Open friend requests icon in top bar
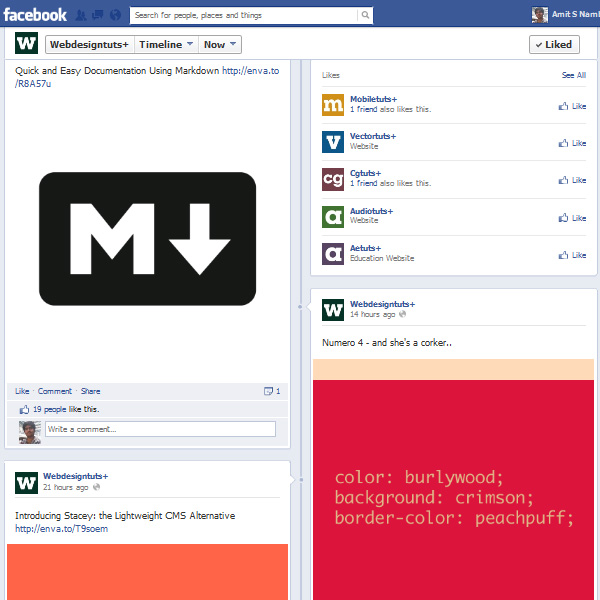This screenshot has height=600, width=600. click(82, 16)
